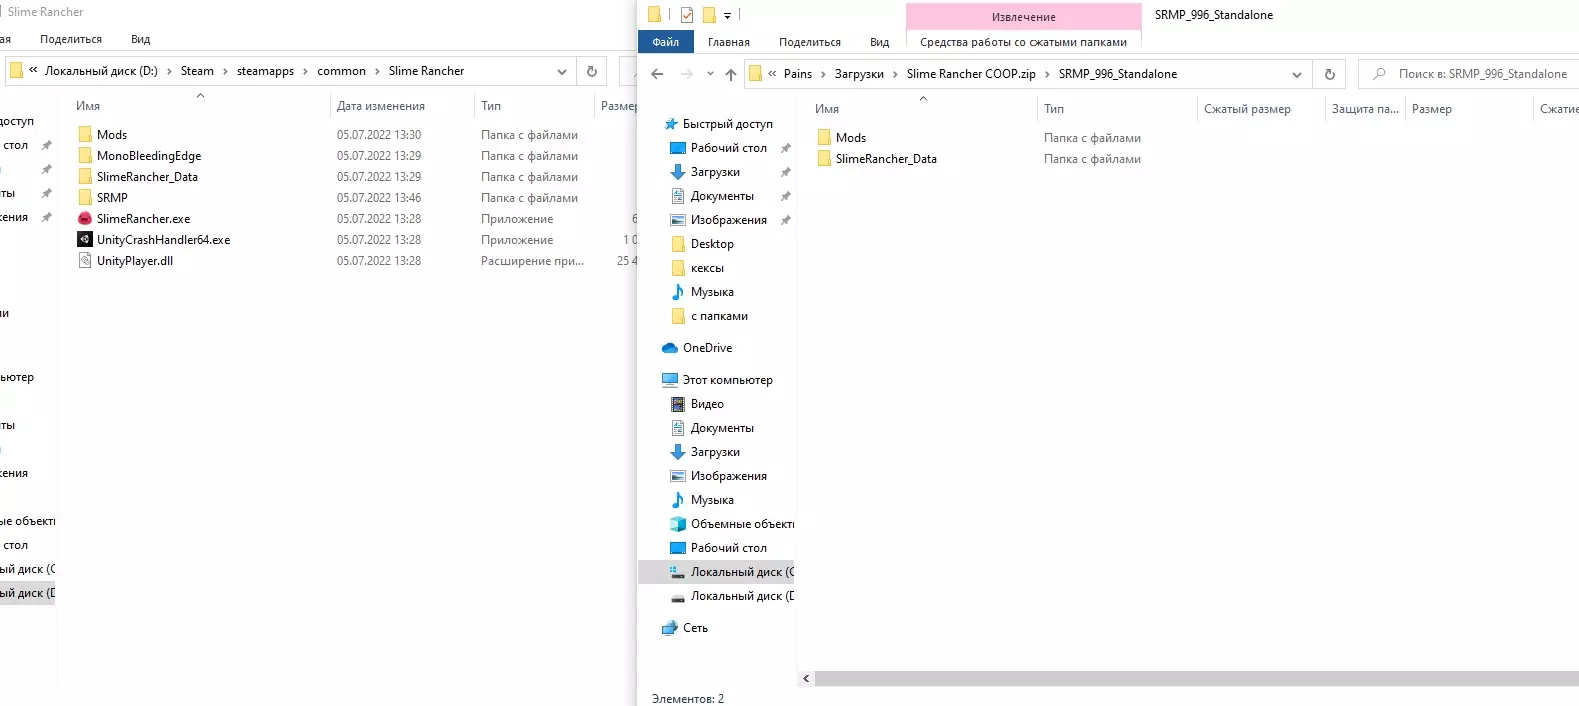
Task: Open Сеть network item
Action: tap(695, 628)
